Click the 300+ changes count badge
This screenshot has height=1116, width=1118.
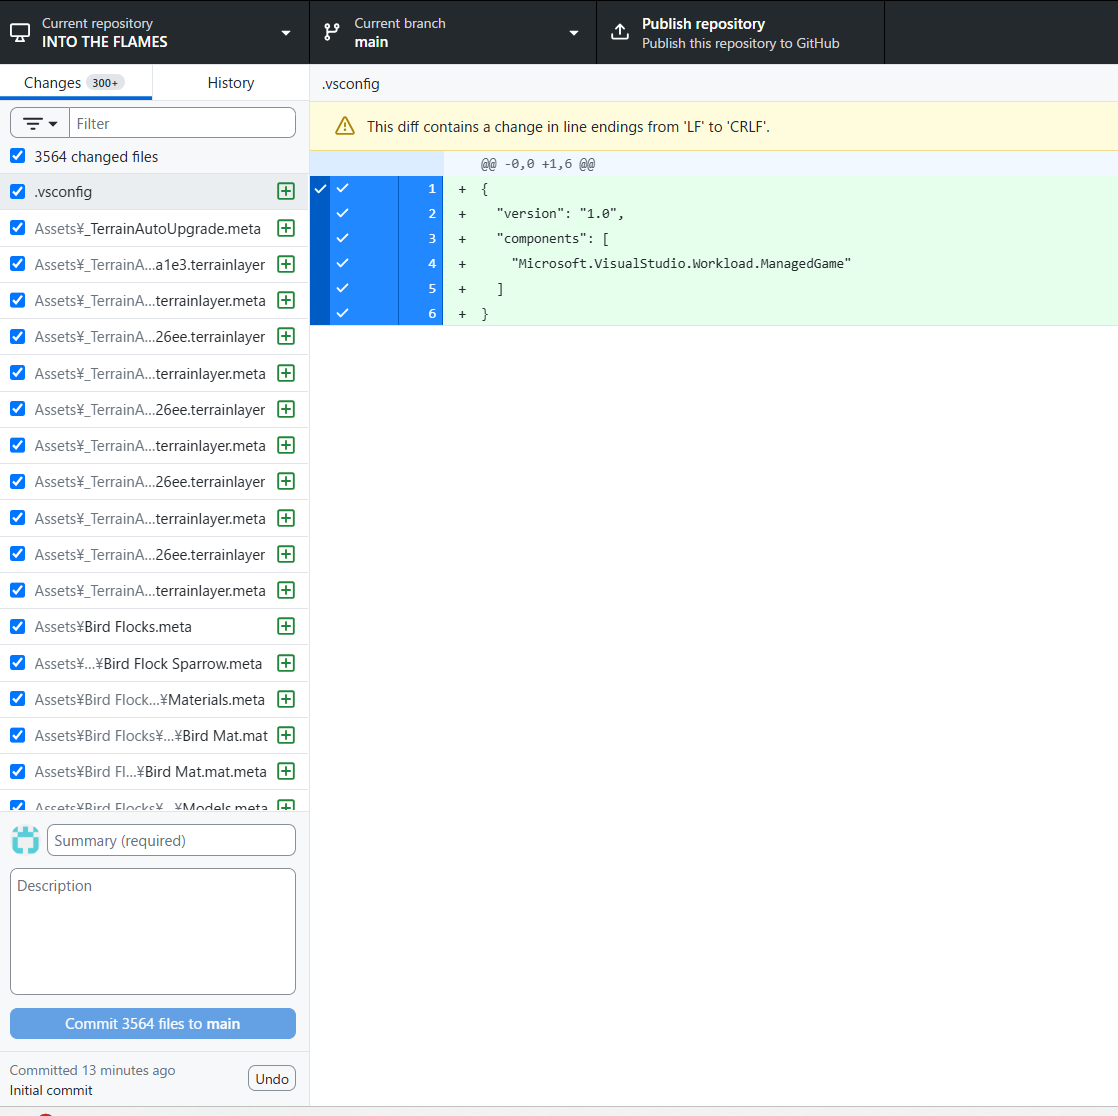tap(105, 83)
